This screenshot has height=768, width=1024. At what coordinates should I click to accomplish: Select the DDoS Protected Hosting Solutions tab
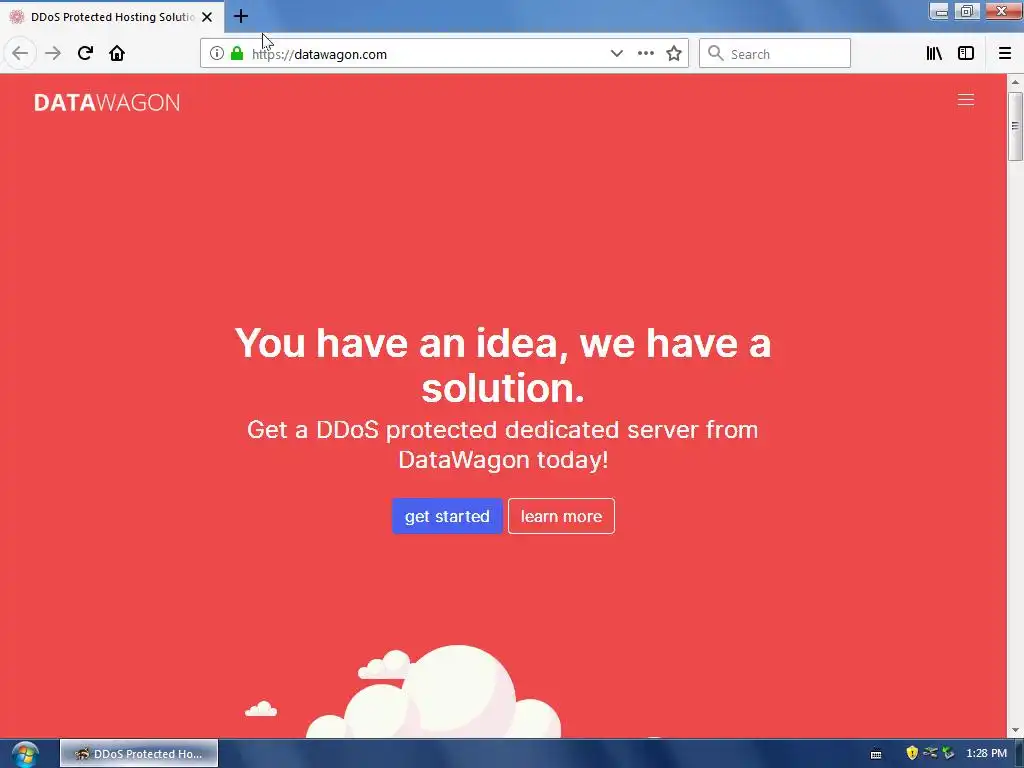[x=112, y=17]
